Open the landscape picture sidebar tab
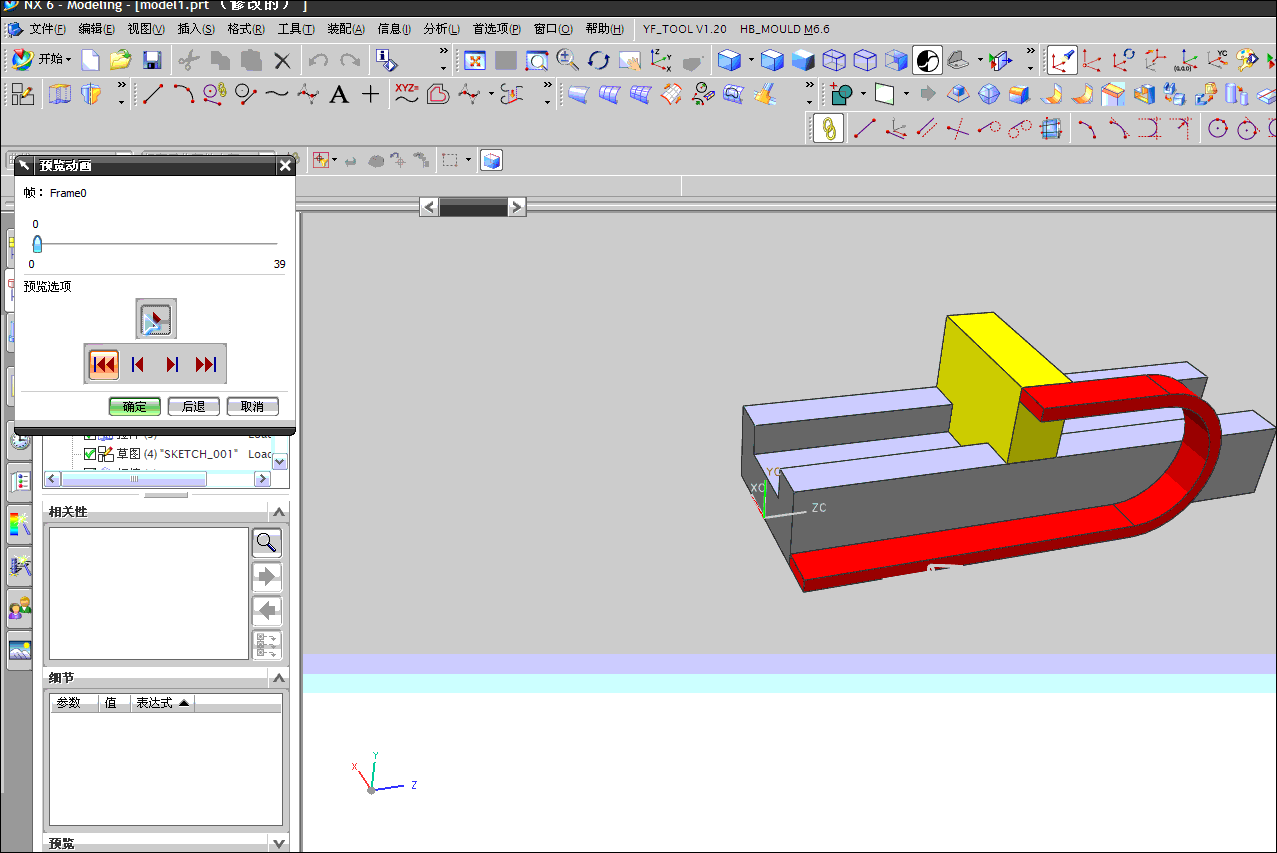Image resolution: width=1277 pixels, height=853 pixels. pos(19,650)
